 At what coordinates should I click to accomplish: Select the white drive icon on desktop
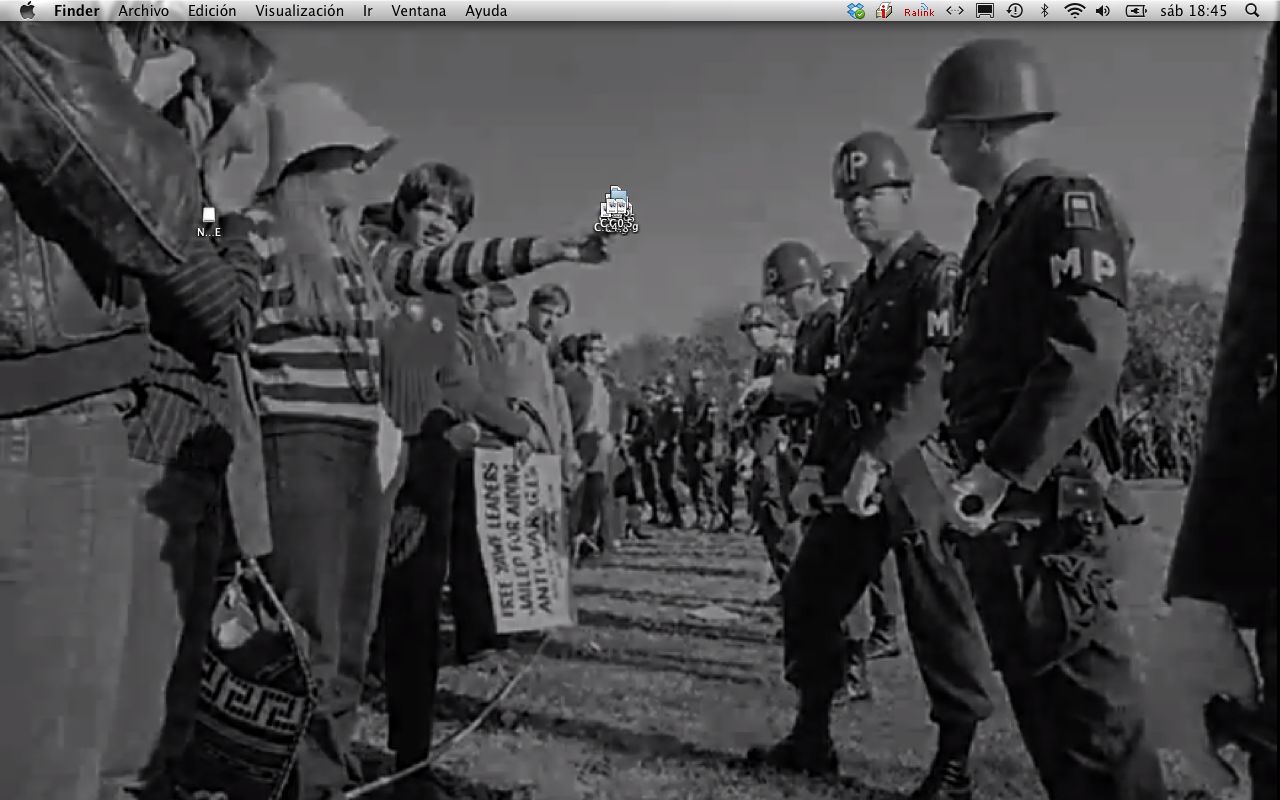pyautogui.click(x=208, y=216)
